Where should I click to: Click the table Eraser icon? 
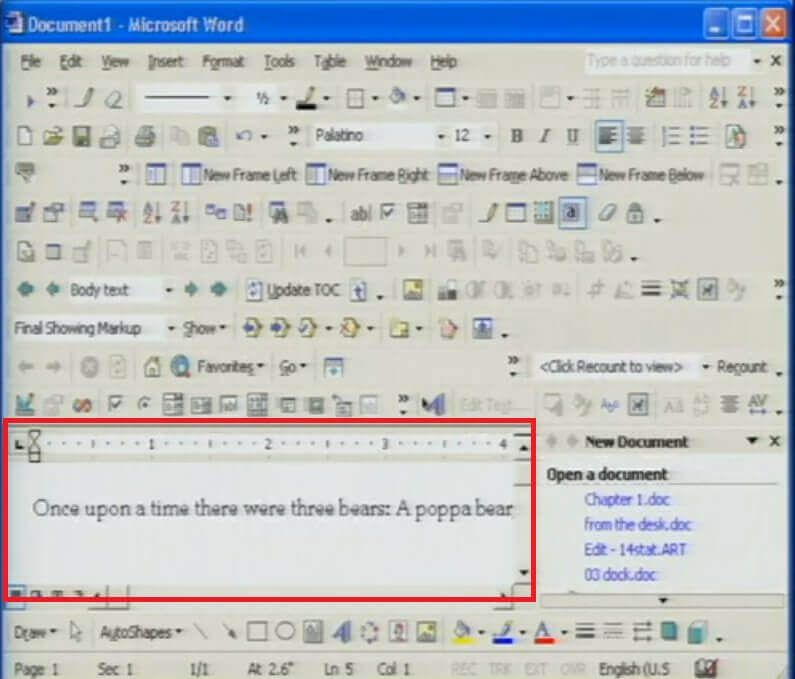click(x=114, y=98)
